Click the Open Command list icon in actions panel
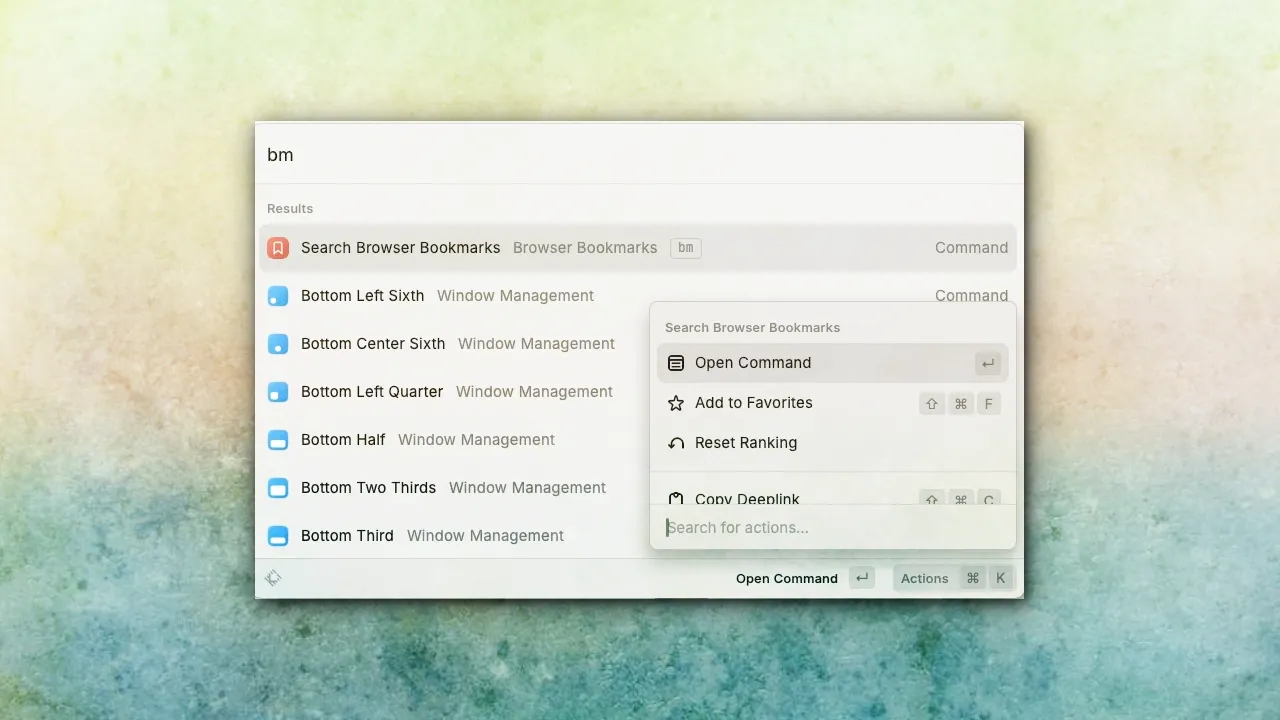Screen dimensions: 1280x720 point(676,363)
